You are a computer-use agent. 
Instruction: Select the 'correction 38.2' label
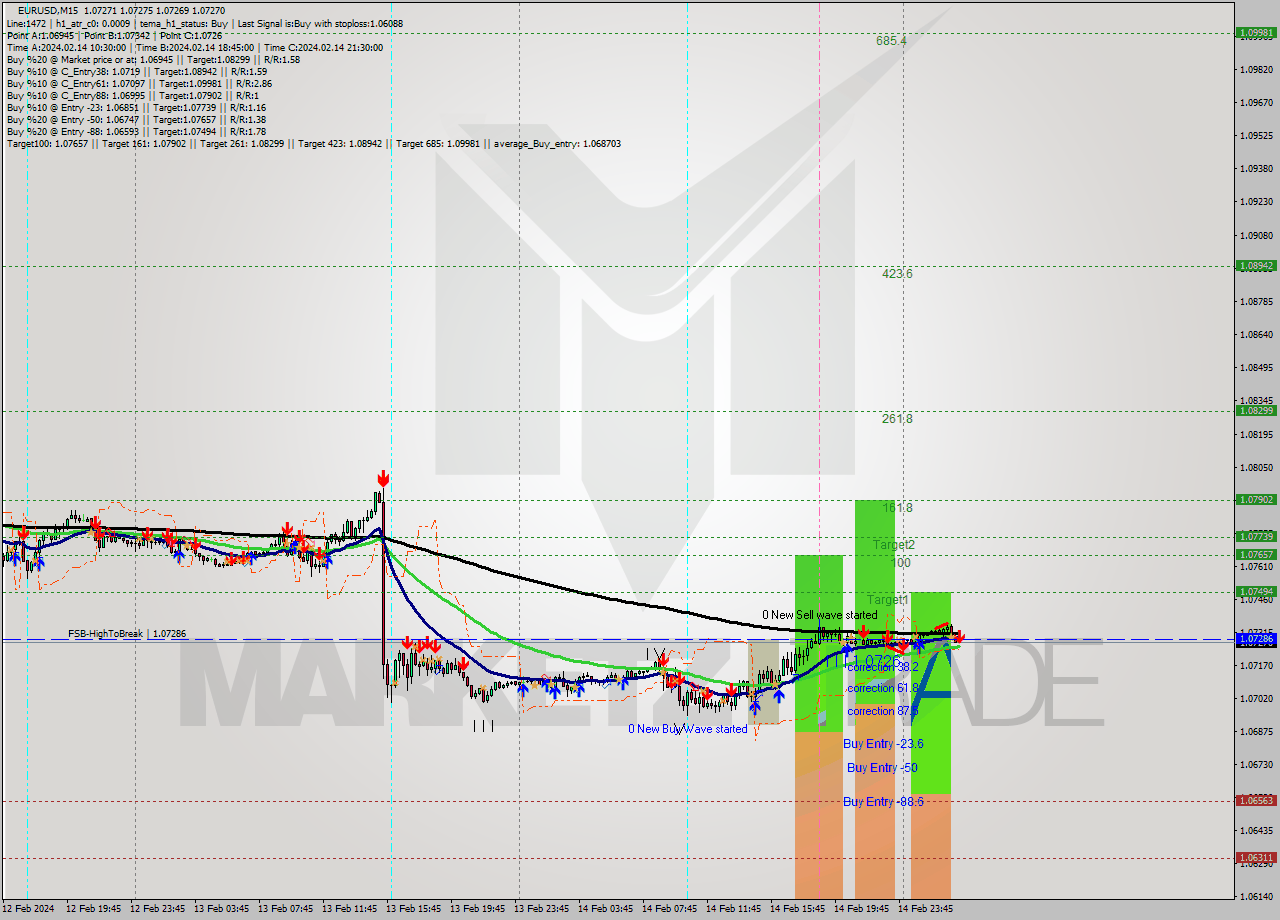point(882,666)
